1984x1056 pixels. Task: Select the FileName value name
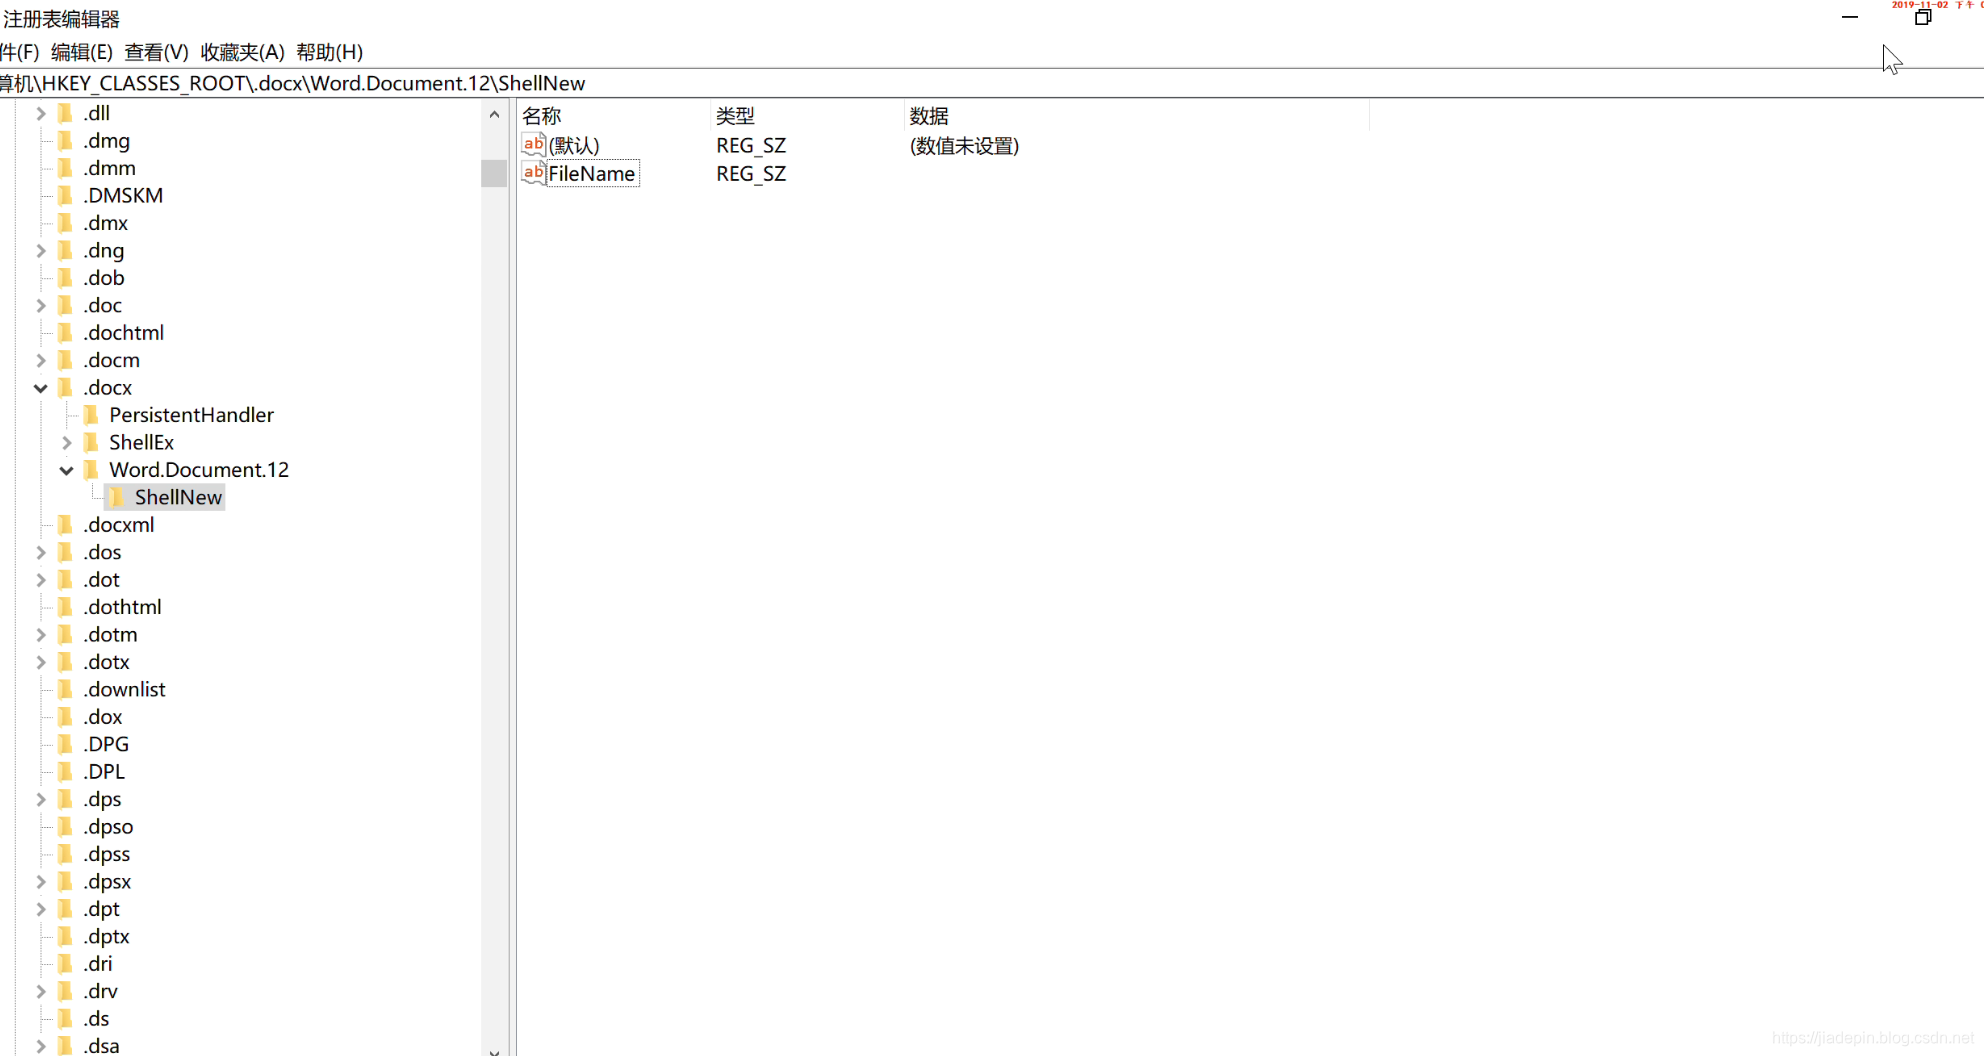click(x=592, y=174)
